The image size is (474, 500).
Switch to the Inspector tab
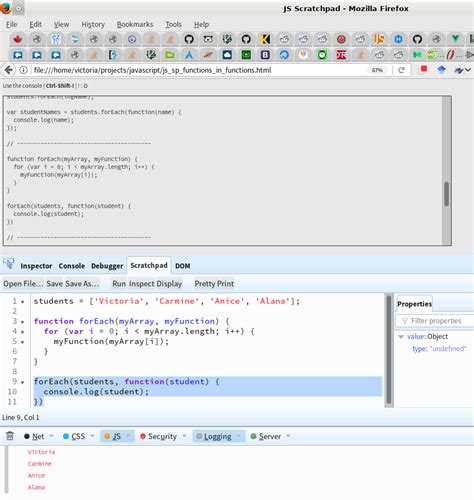tap(36, 266)
